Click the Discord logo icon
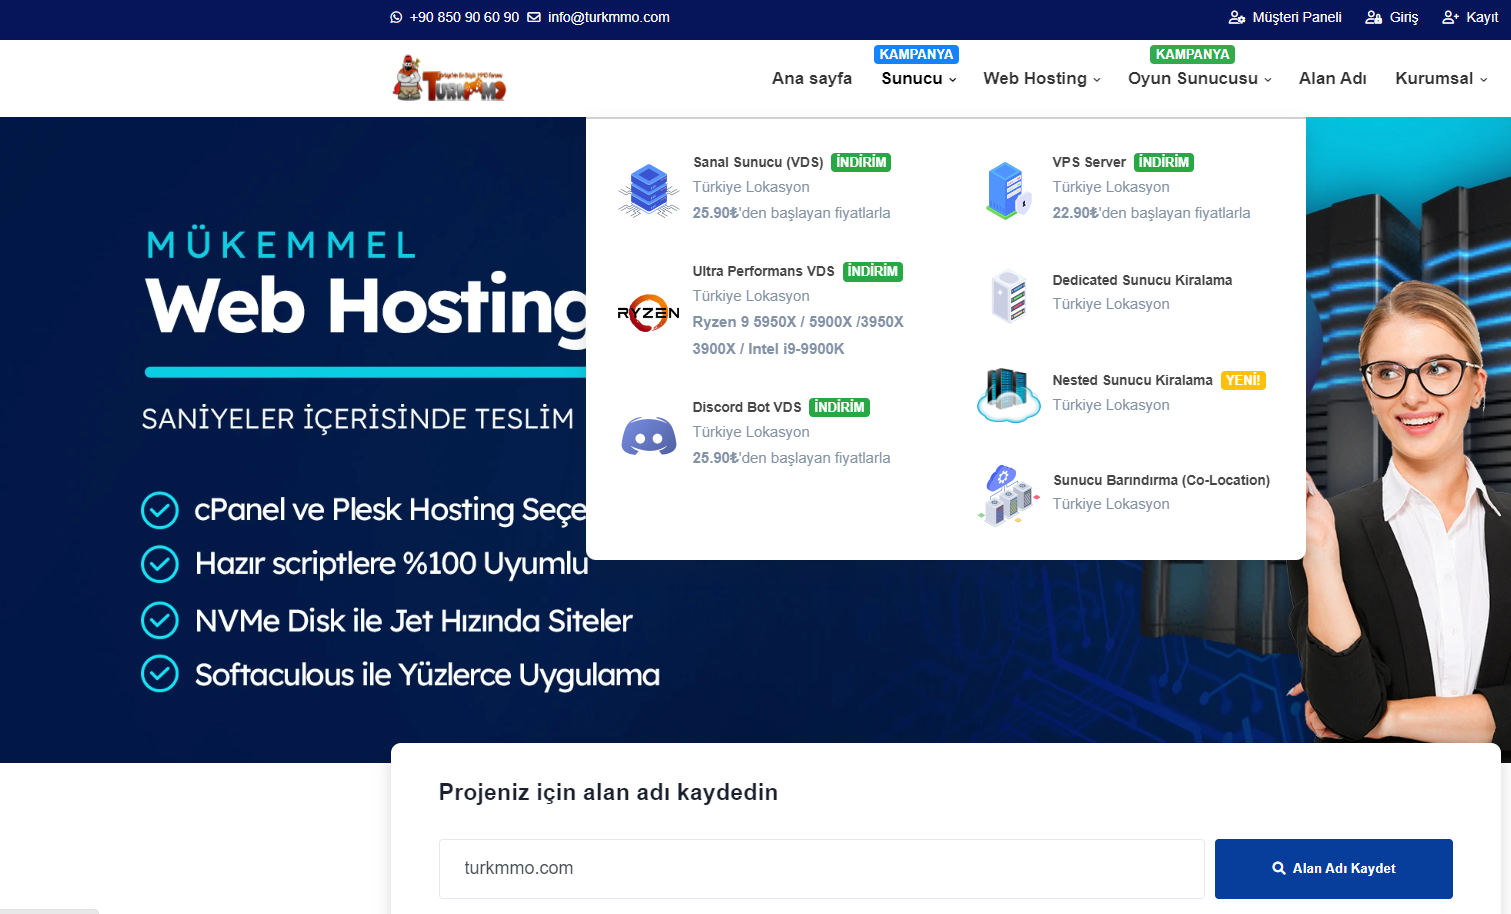 [649, 436]
